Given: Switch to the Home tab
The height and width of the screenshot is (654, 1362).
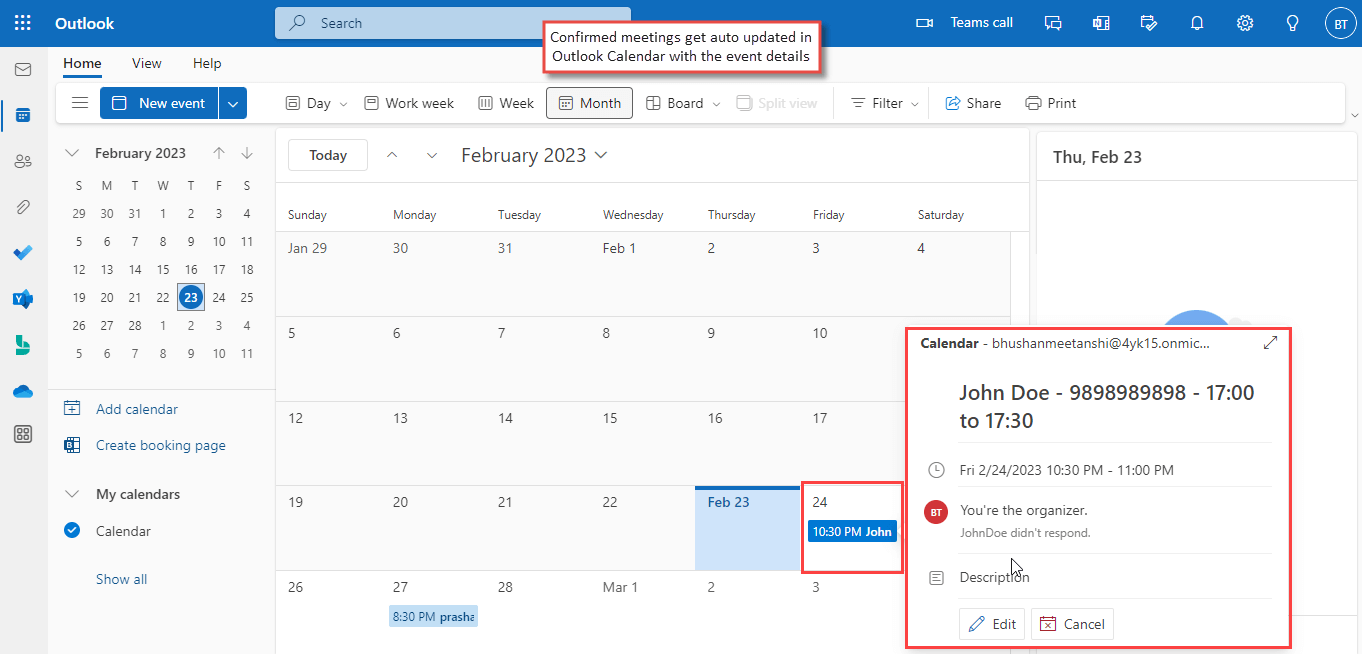Looking at the screenshot, I should pyautogui.click(x=82, y=63).
